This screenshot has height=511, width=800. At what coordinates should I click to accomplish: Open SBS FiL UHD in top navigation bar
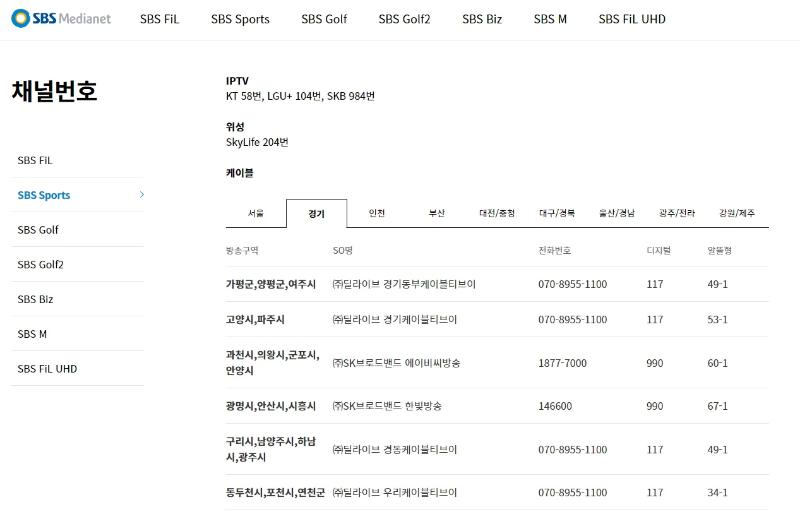pos(632,19)
